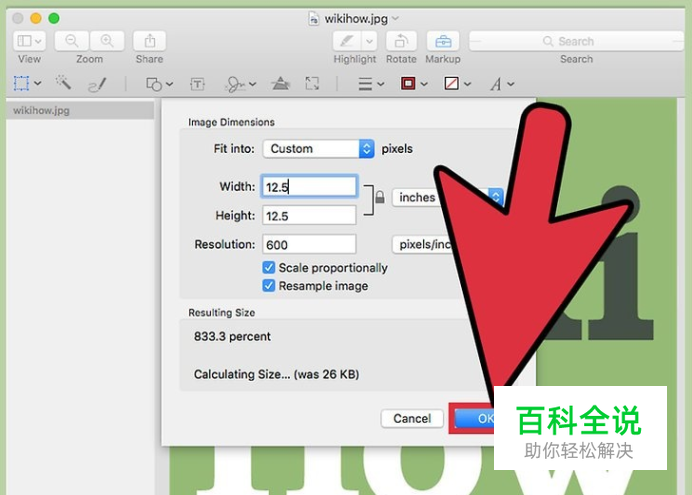Click the blue OK button
692x495 pixels.
tap(474, 418)
